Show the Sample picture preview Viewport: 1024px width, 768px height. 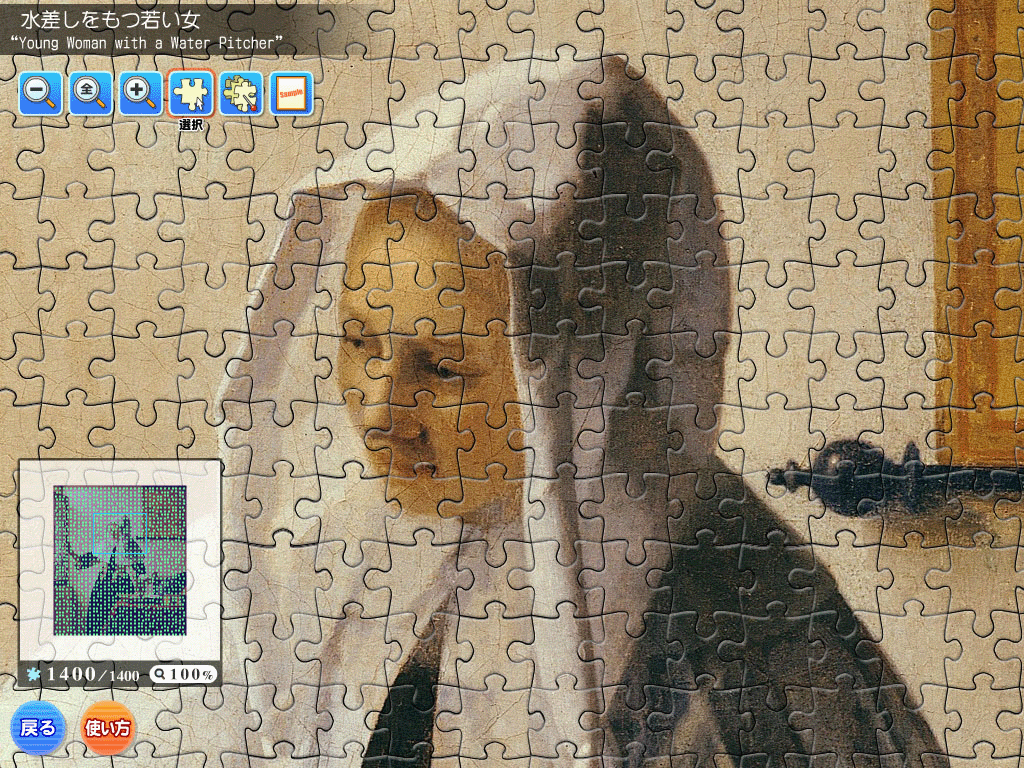coord(291,94)
